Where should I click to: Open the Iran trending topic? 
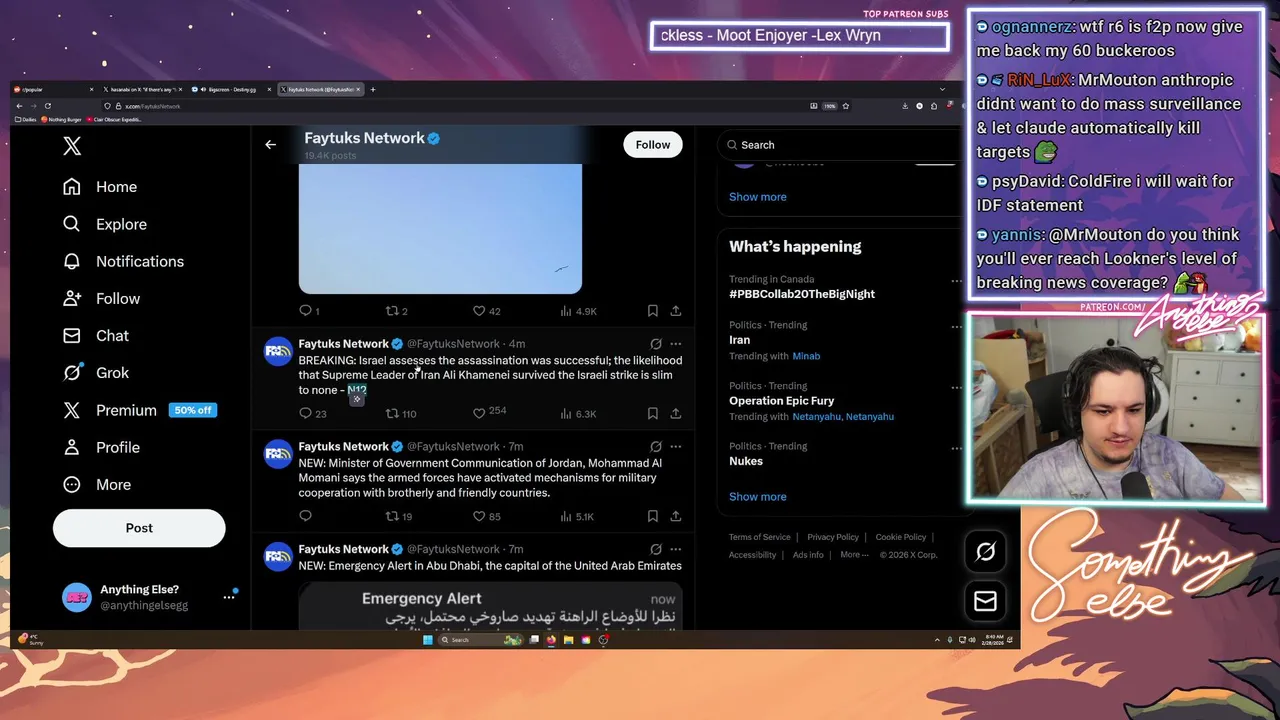click(x=739, y=340)
